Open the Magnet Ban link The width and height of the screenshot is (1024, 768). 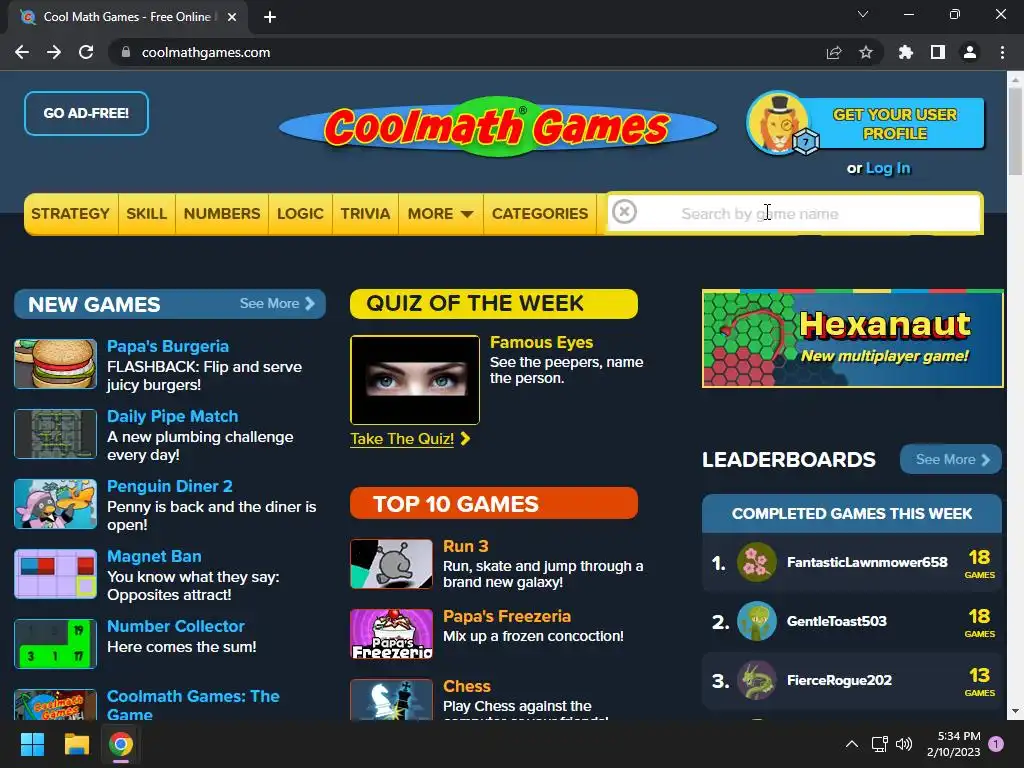[x=154, y=556]
